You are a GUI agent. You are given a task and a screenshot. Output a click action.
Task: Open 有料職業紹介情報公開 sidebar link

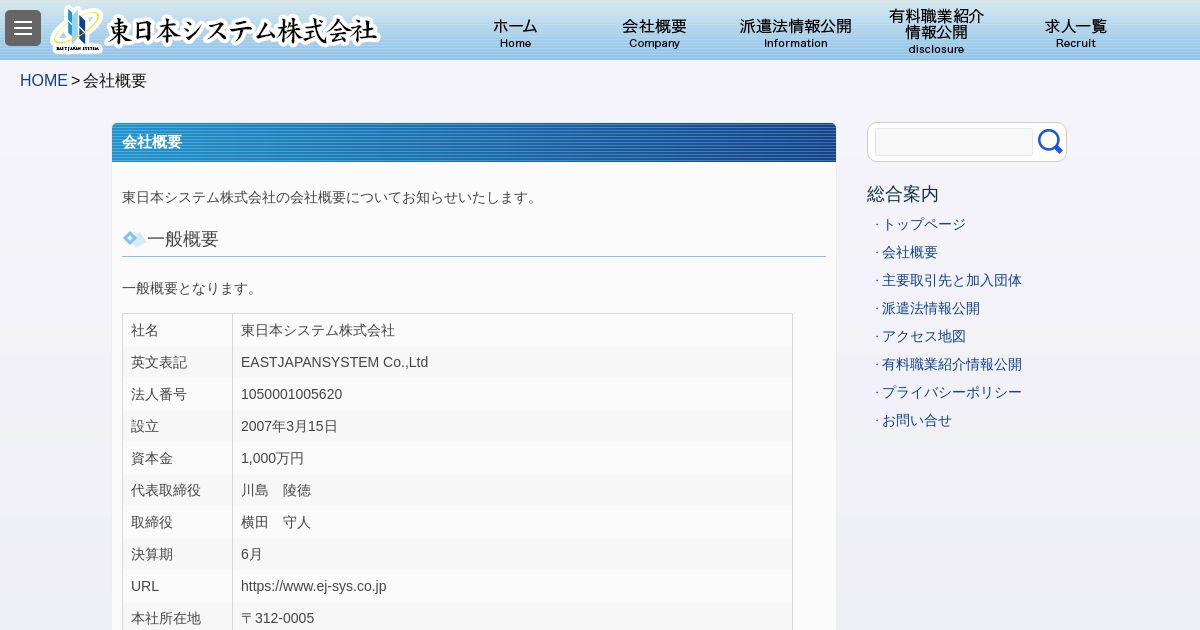tap(952, 364)
